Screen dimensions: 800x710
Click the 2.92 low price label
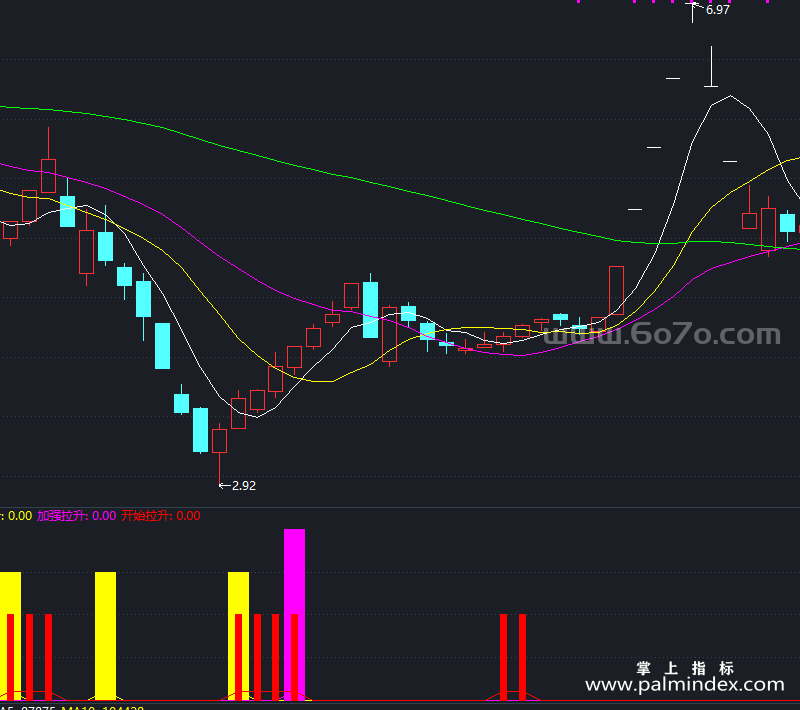[x=244, y=486]
